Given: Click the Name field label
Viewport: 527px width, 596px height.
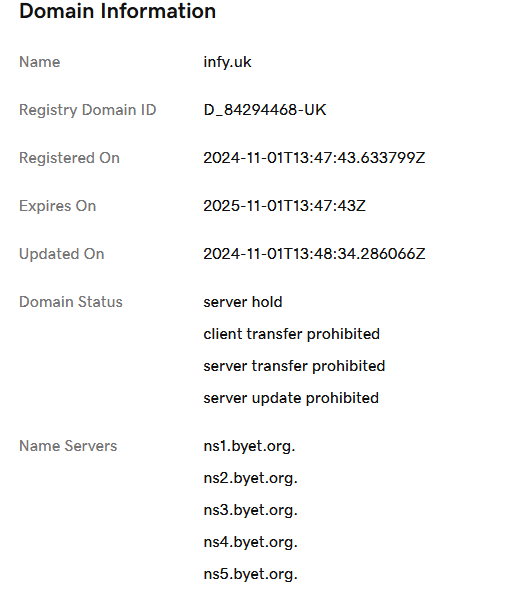Looking at the screenshot, I should [x=40, y=62].
